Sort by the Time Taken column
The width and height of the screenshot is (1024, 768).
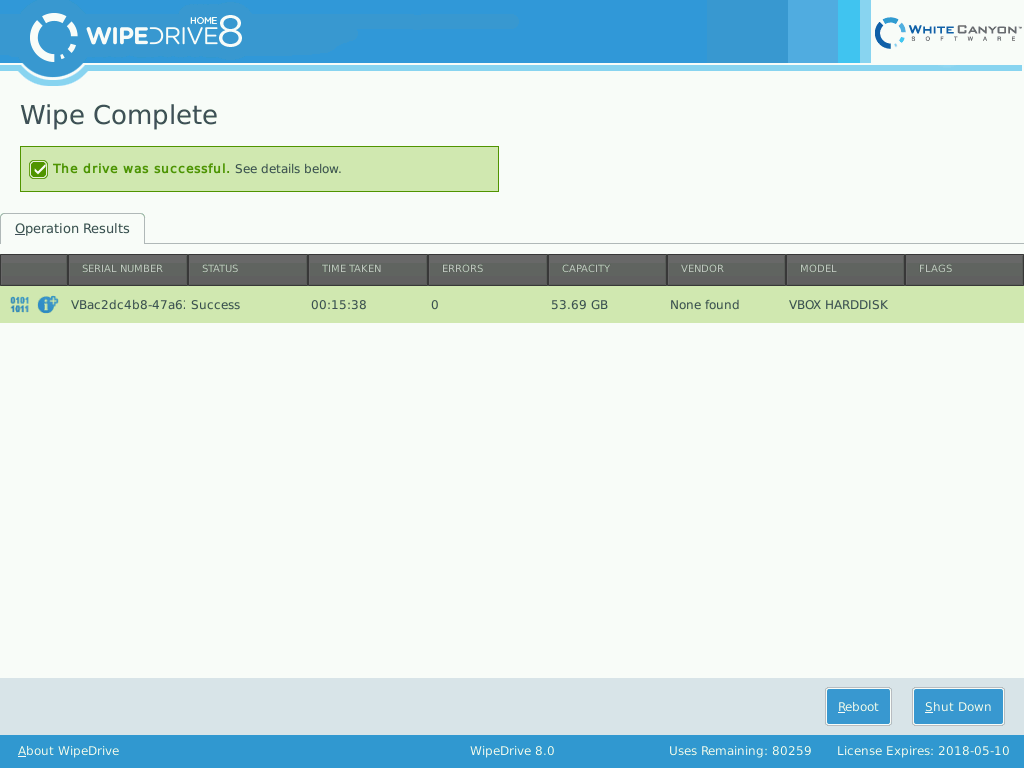click(x=368, y=269)
